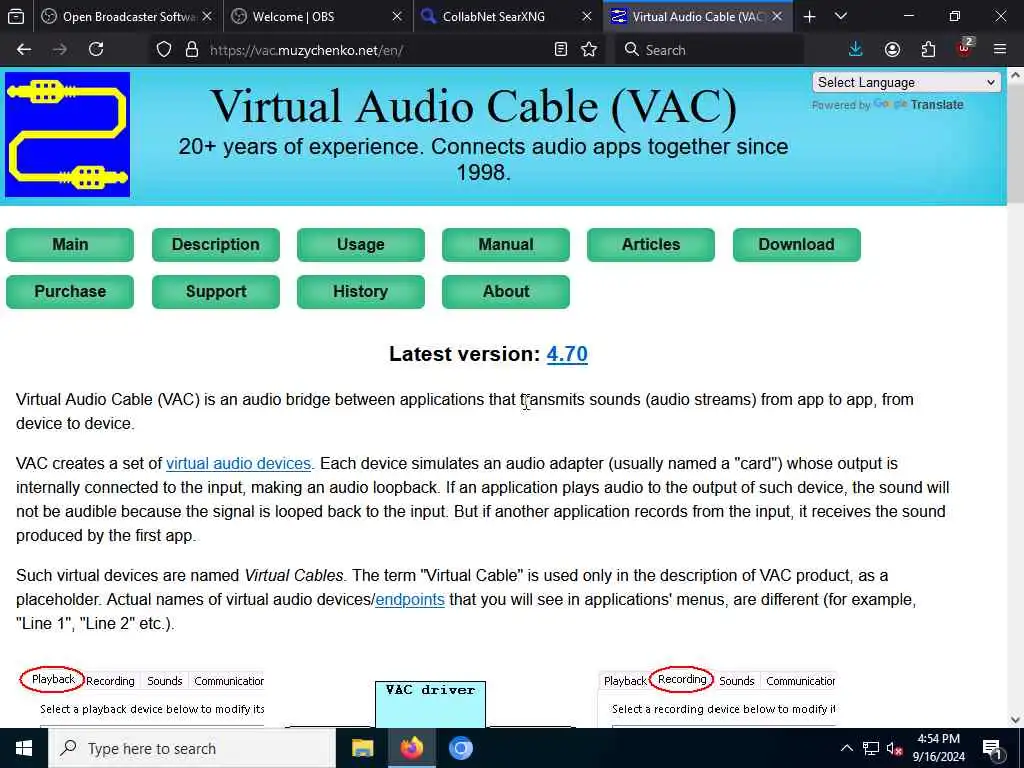
Task: Open the History page button
Action: point(360,291)
